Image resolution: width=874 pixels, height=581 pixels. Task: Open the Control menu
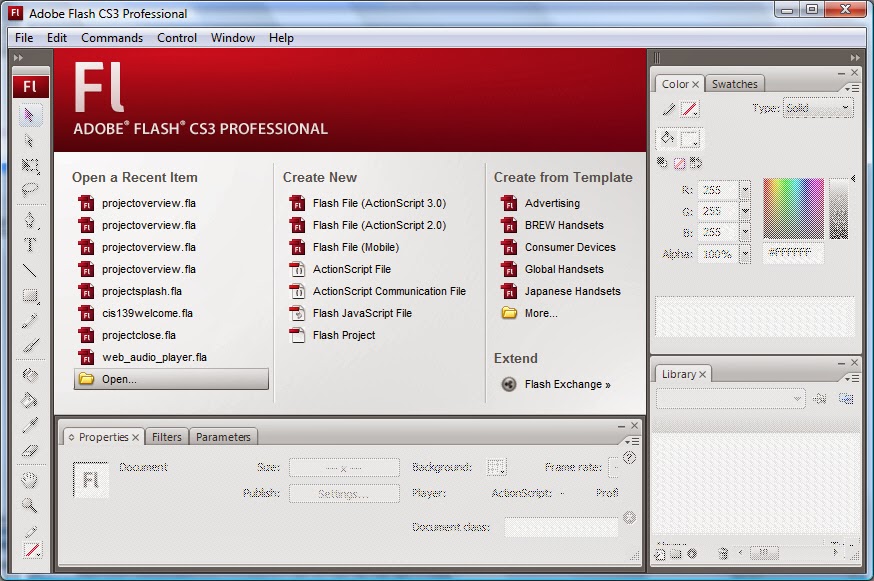coord(177,38)
